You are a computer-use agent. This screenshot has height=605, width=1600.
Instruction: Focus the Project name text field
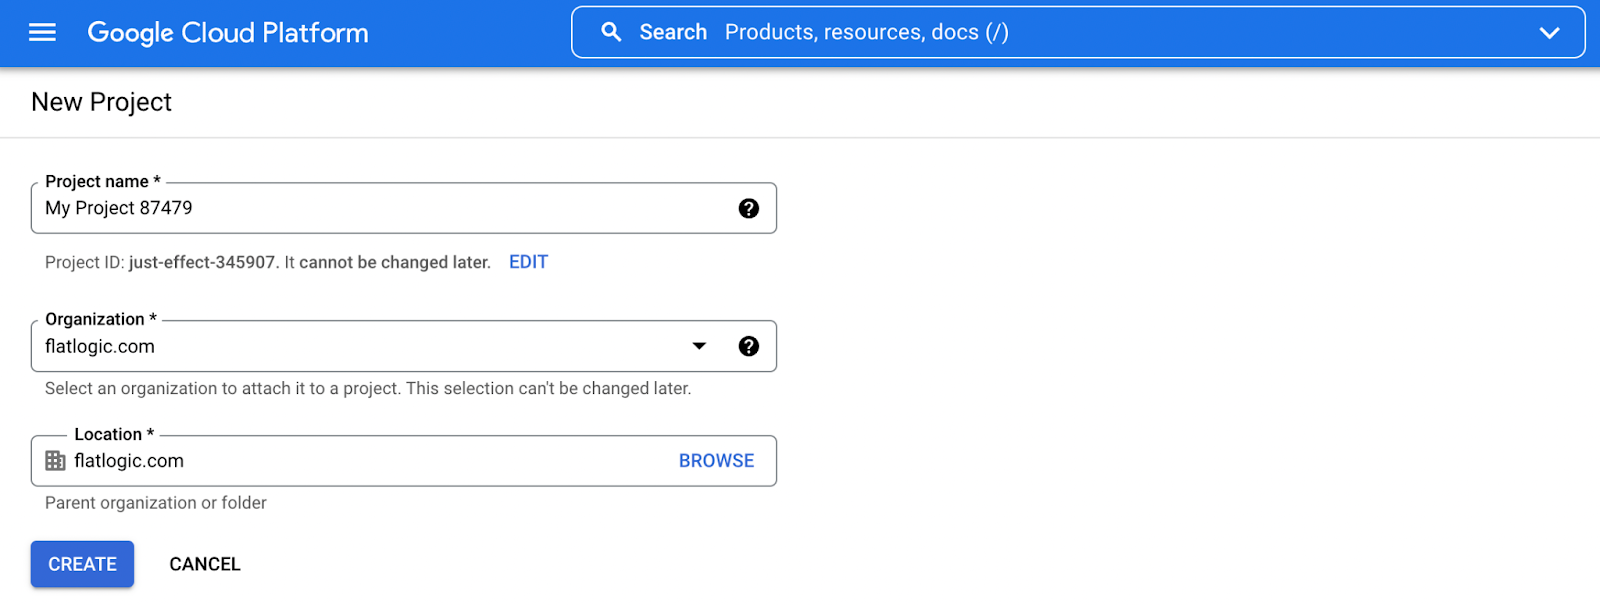[x=380, y=208]
